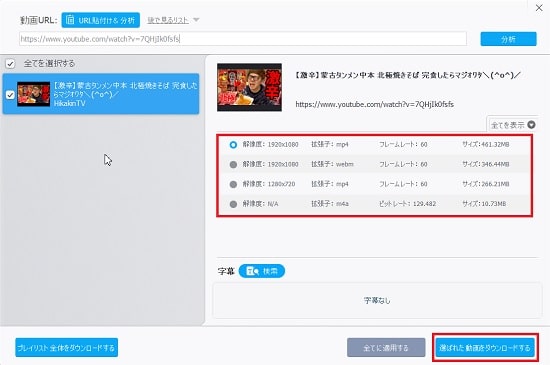Click the 全てに適用する button
The width and height of the screenshot is (550, 365).
pos(386,348)
